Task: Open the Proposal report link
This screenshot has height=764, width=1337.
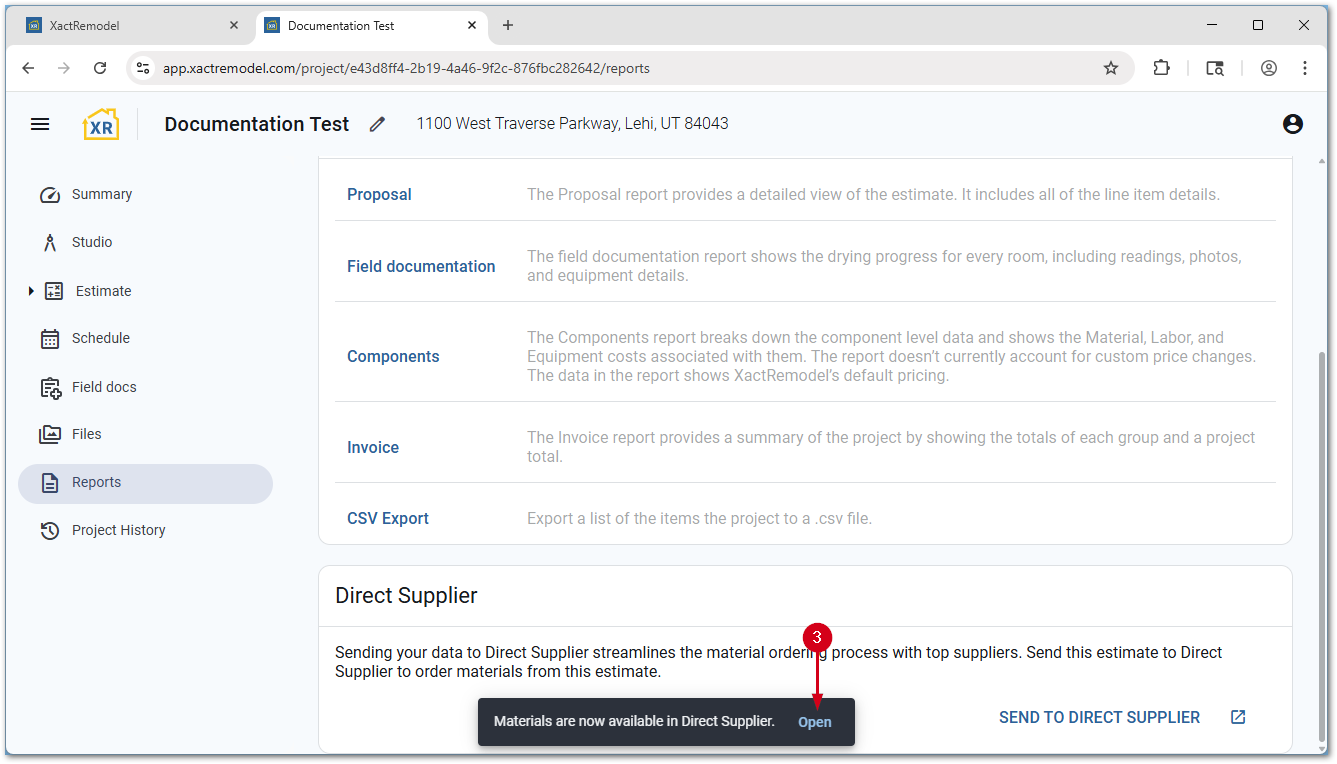Action: point(379,194)
